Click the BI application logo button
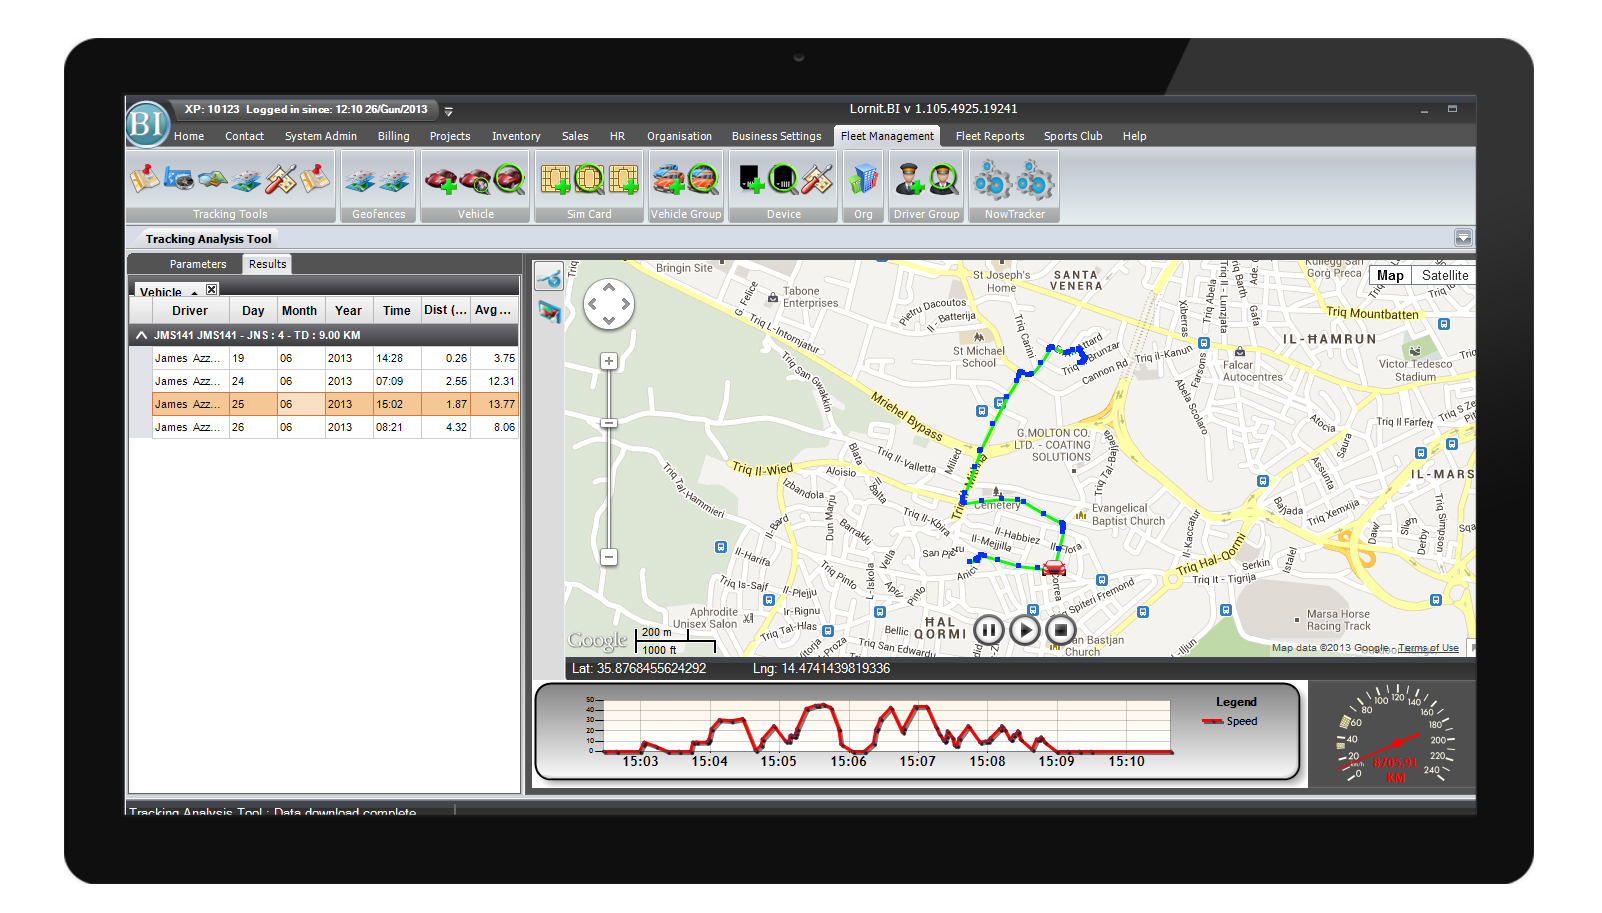 coord(147,124)
